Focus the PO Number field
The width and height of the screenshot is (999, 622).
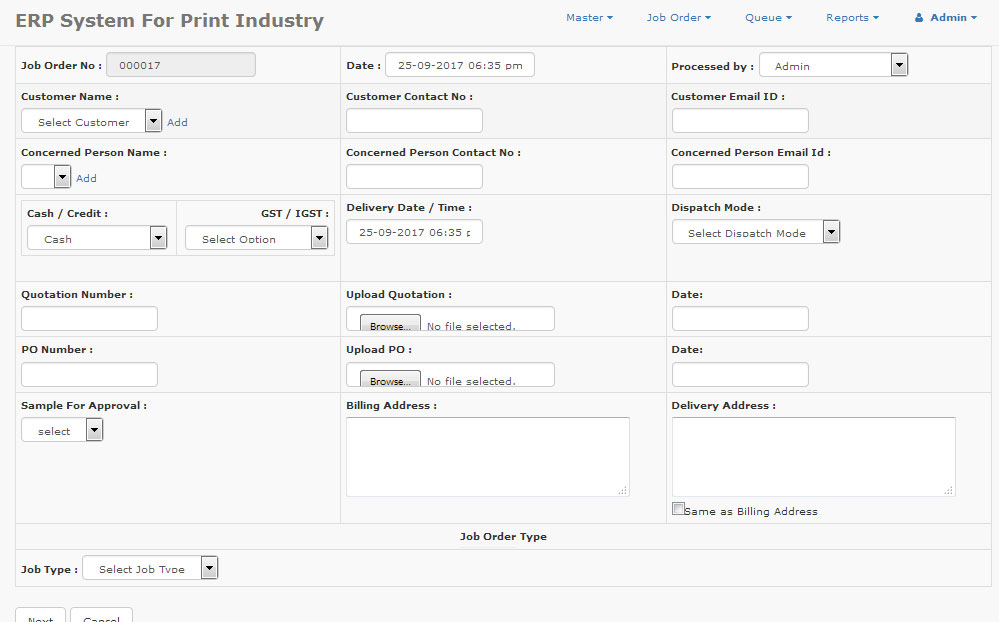(89, 375)
